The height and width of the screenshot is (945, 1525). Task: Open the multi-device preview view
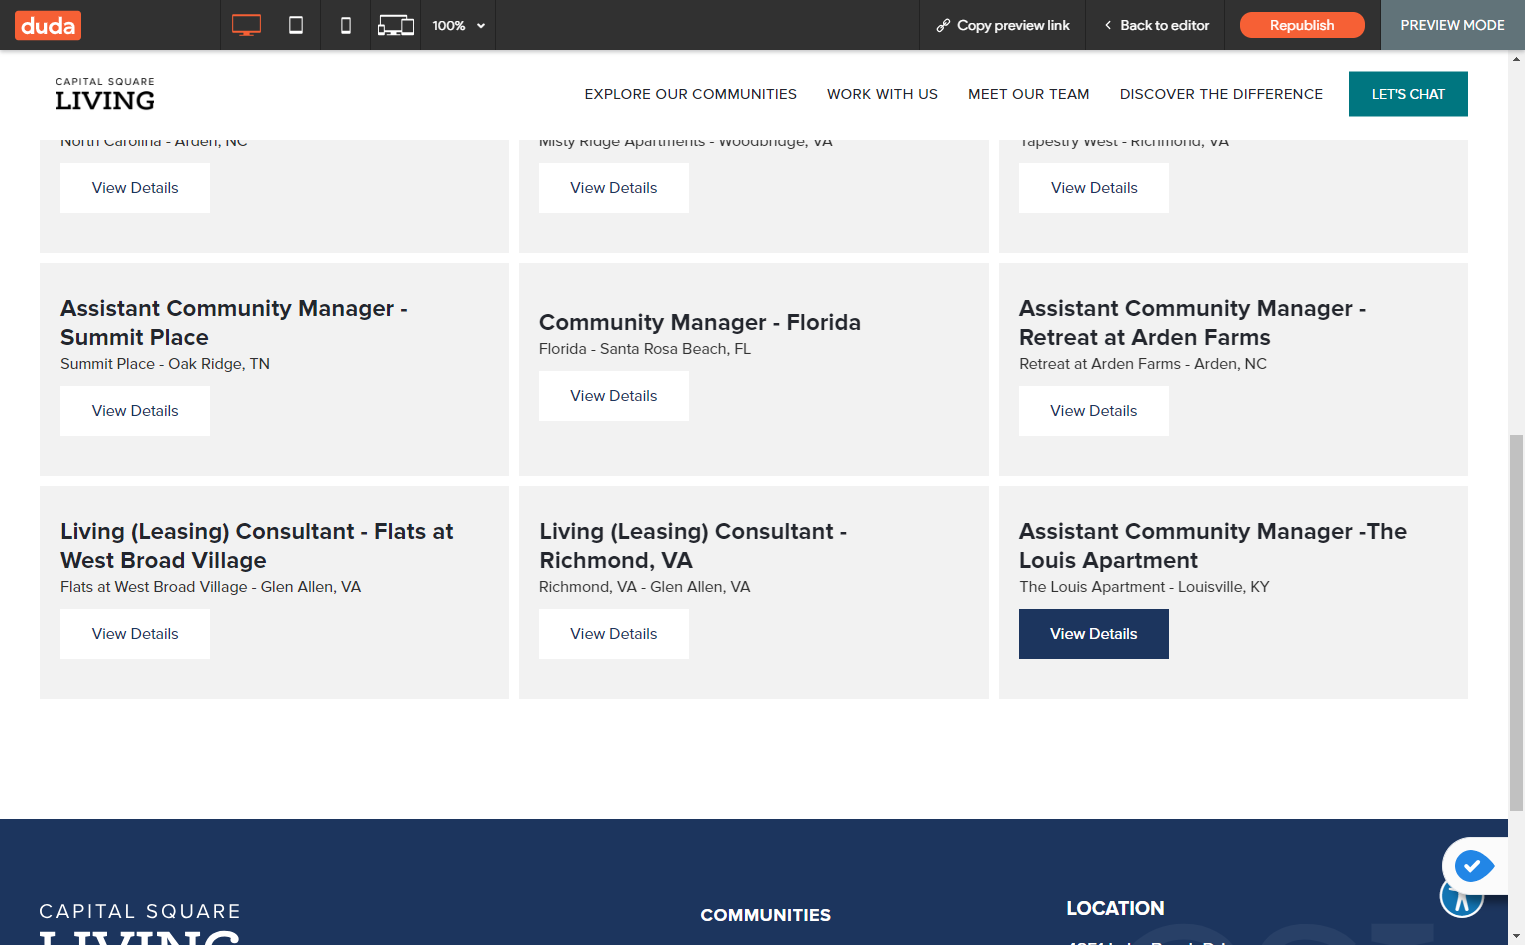point(396,25)
